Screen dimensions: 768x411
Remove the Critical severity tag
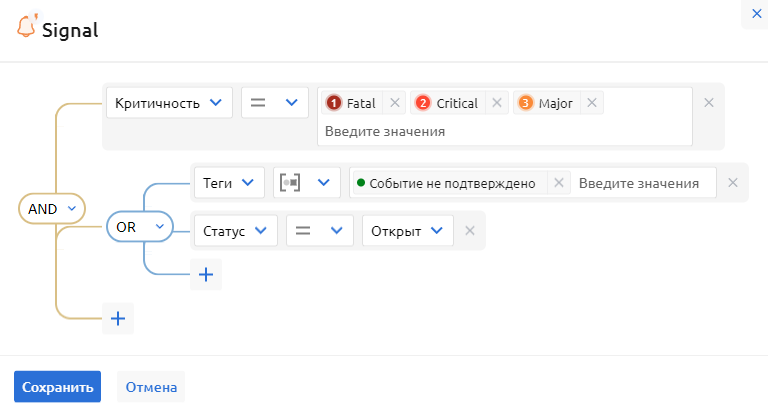496,103
